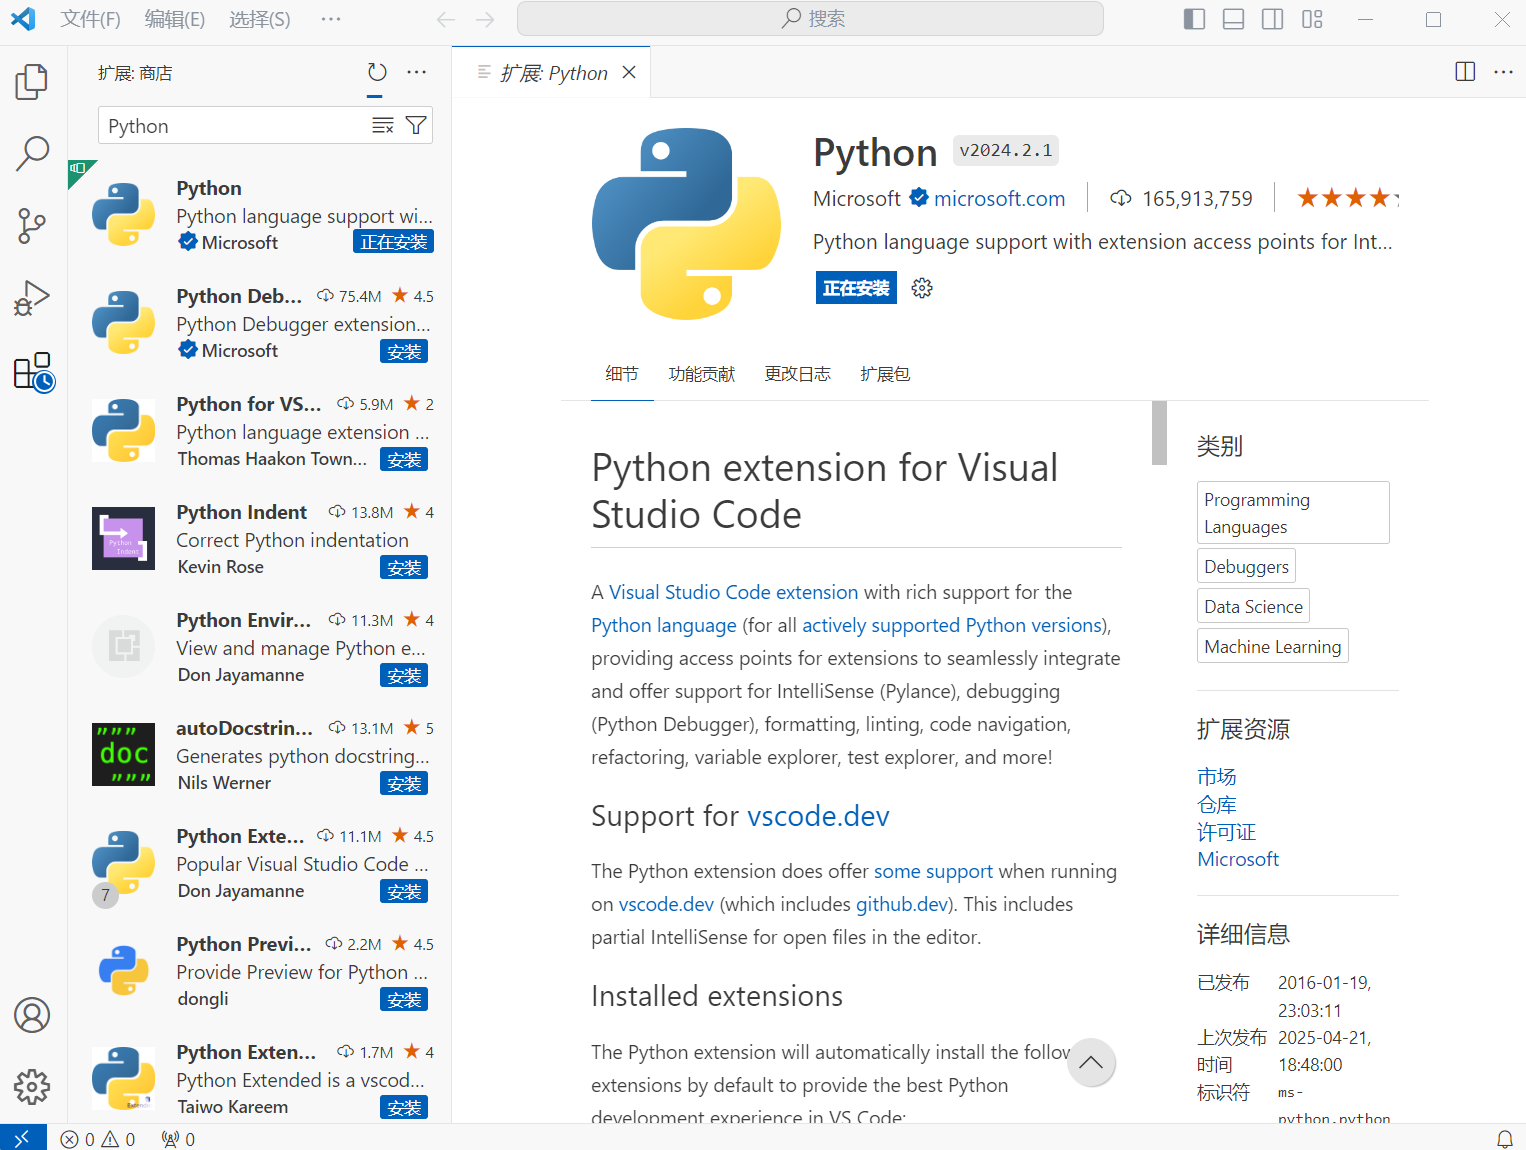Clear extensions search results icon

click(383, 126)
